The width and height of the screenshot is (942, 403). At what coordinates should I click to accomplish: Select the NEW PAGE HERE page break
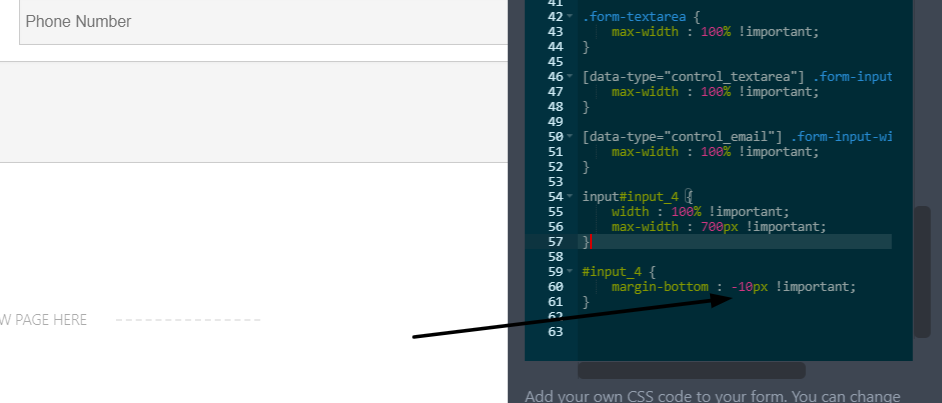[x=45, y=320]
